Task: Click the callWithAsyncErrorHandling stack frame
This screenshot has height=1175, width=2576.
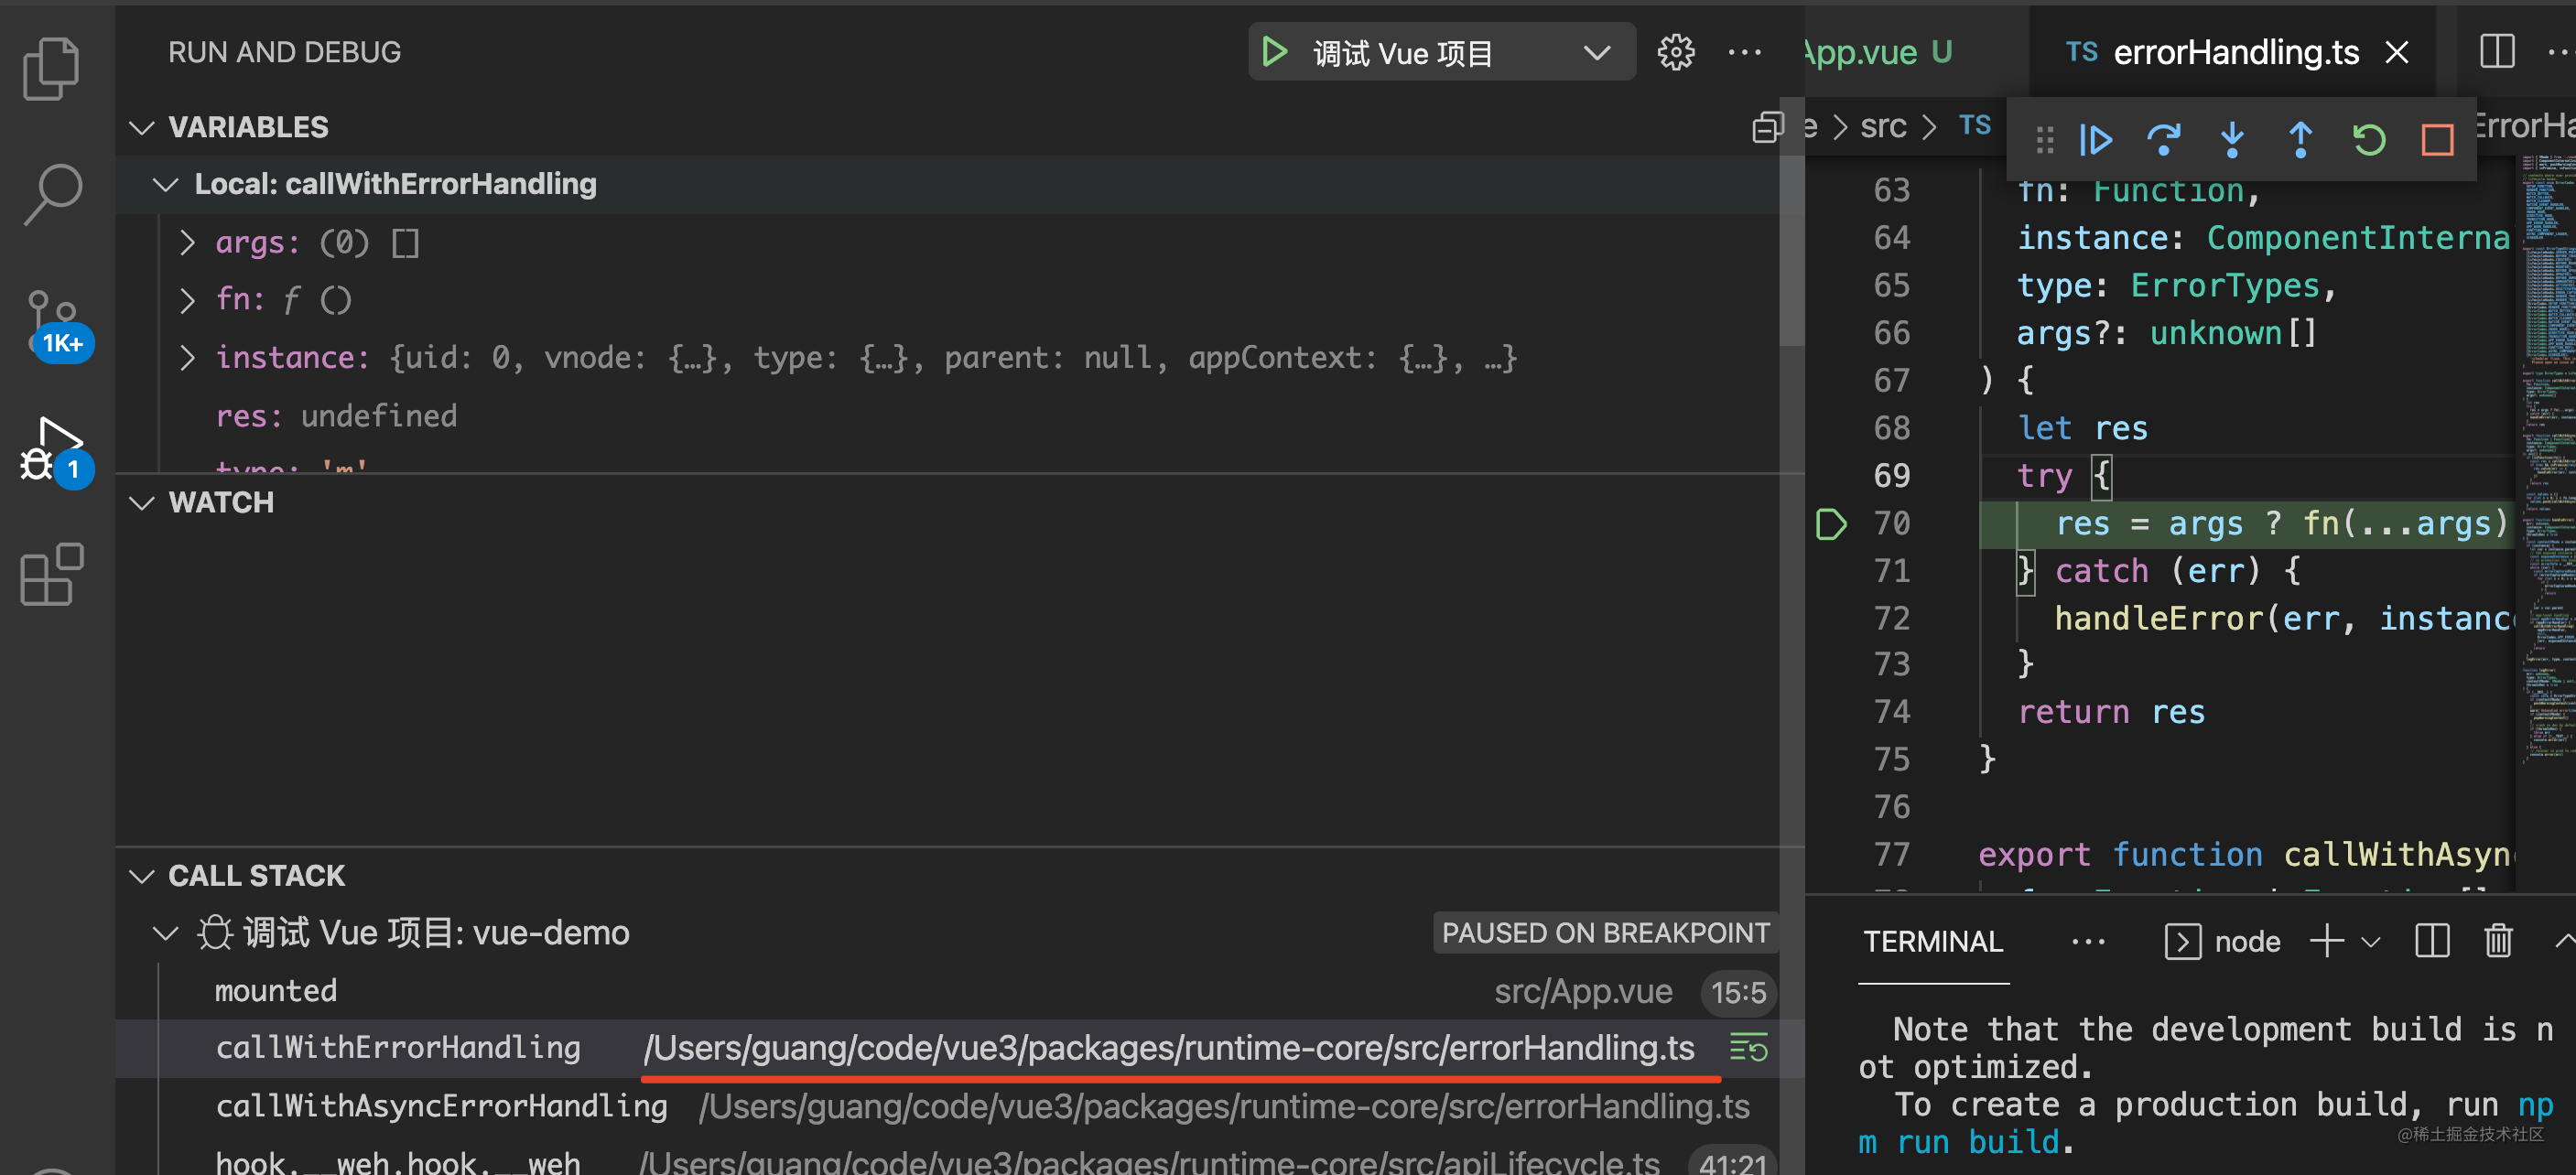Action: (441, 1105)
